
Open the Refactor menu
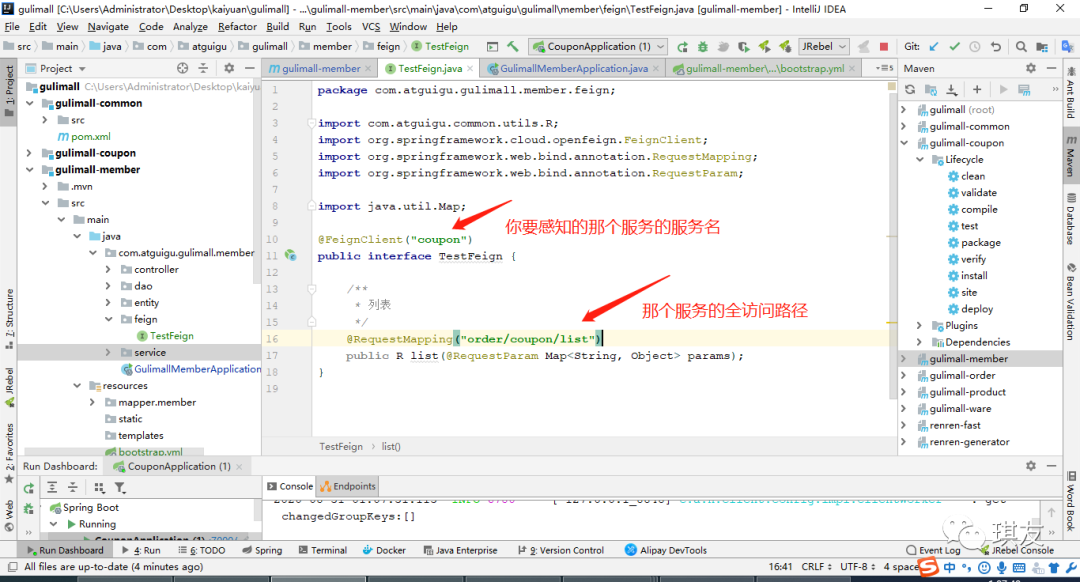237,26
